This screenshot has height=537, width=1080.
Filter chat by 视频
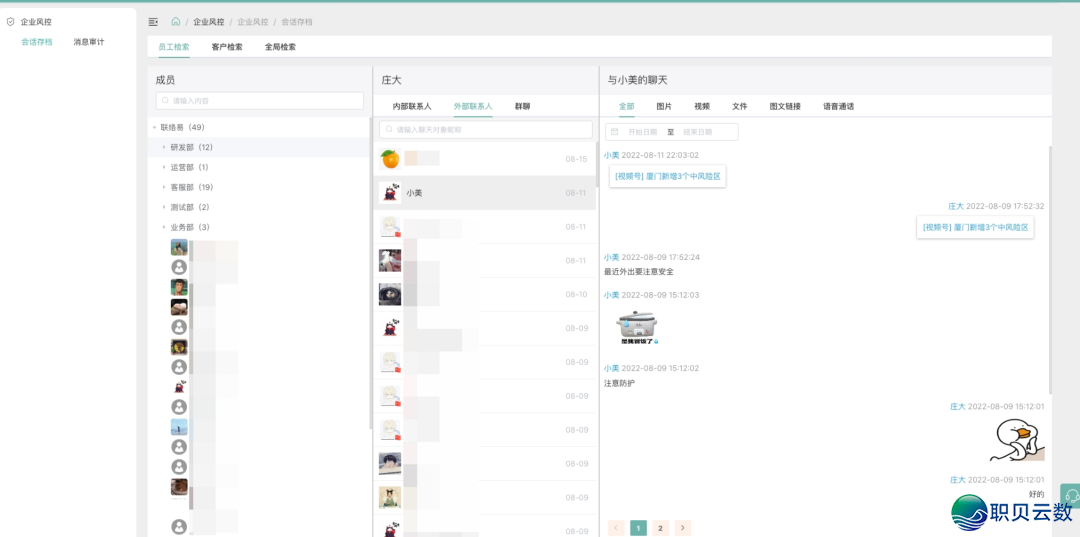click(702, 107)
